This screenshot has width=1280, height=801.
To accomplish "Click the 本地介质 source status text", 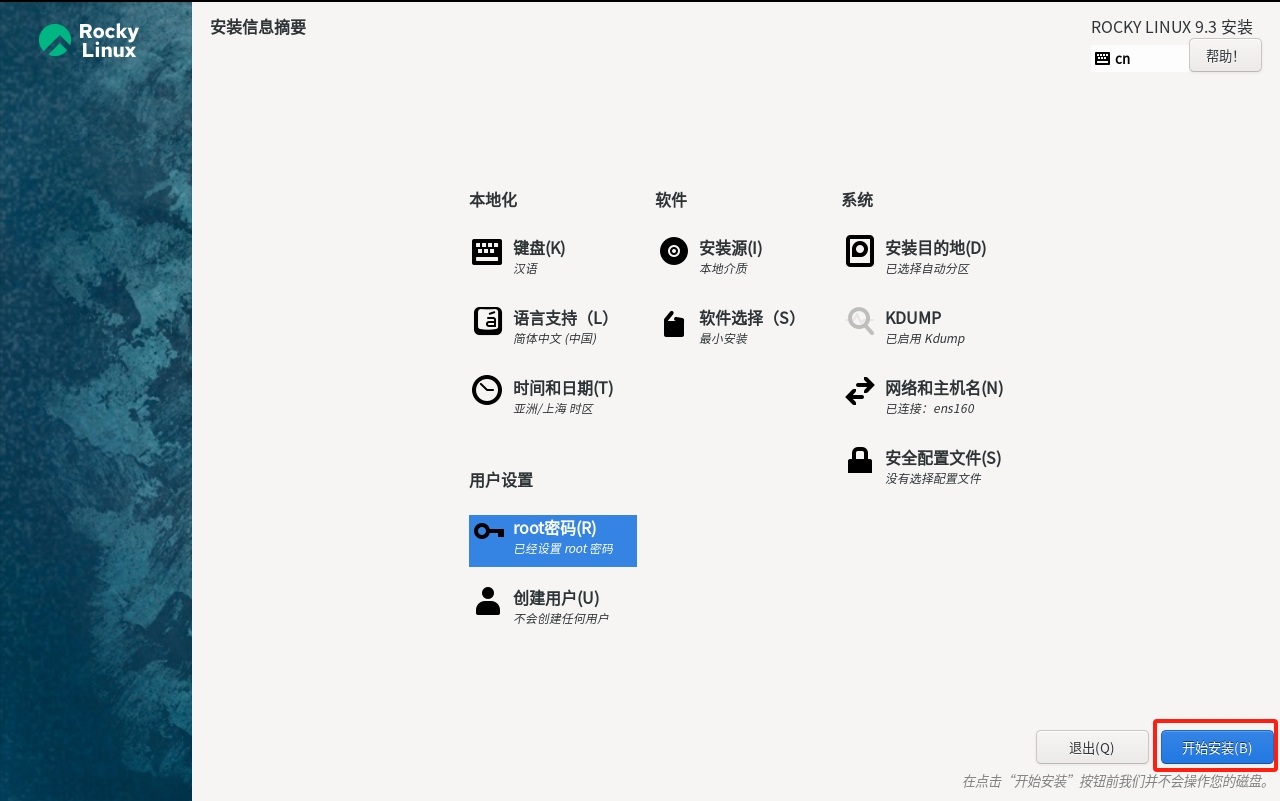I will 723,269.
